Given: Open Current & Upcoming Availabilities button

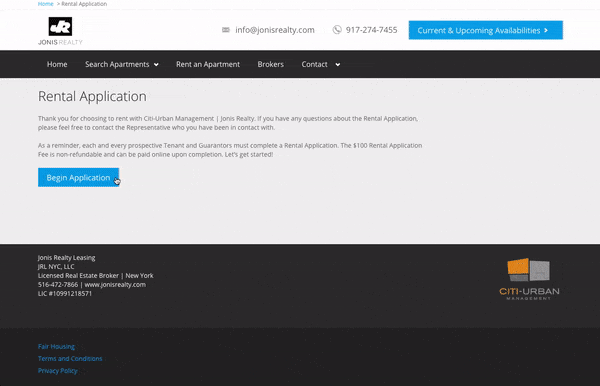Looking at the screenshot, I should (x=486, y=30).
